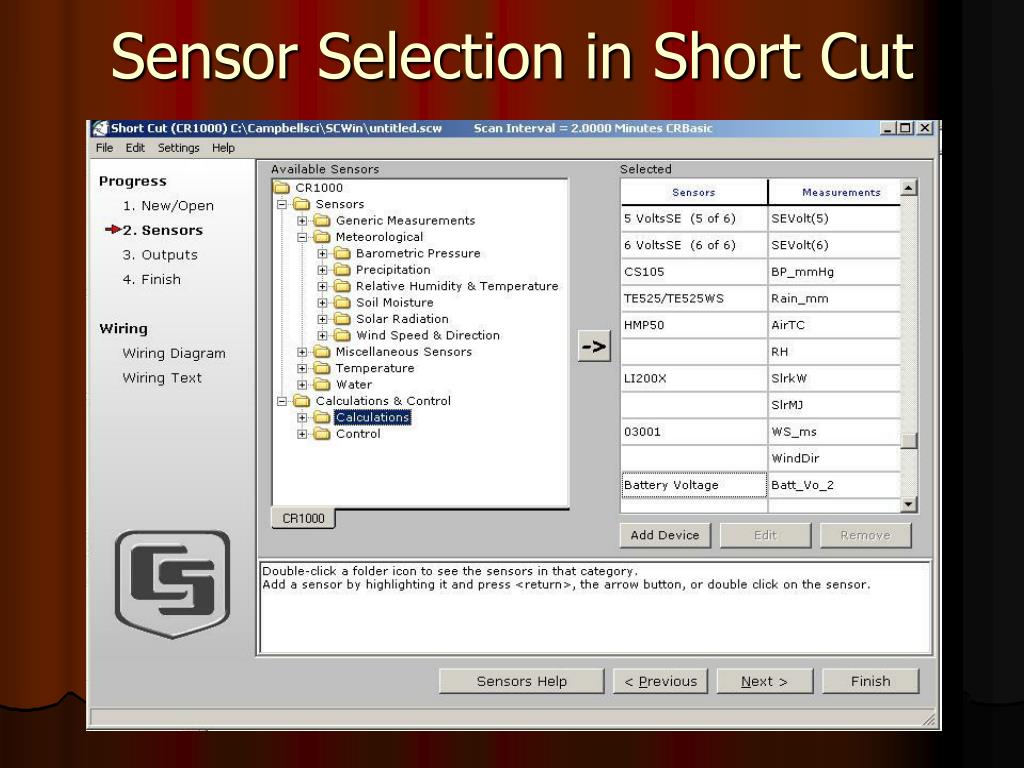Open the Edit menu
This screenshot has width=1024, height=768.
[x=135, y=148]
